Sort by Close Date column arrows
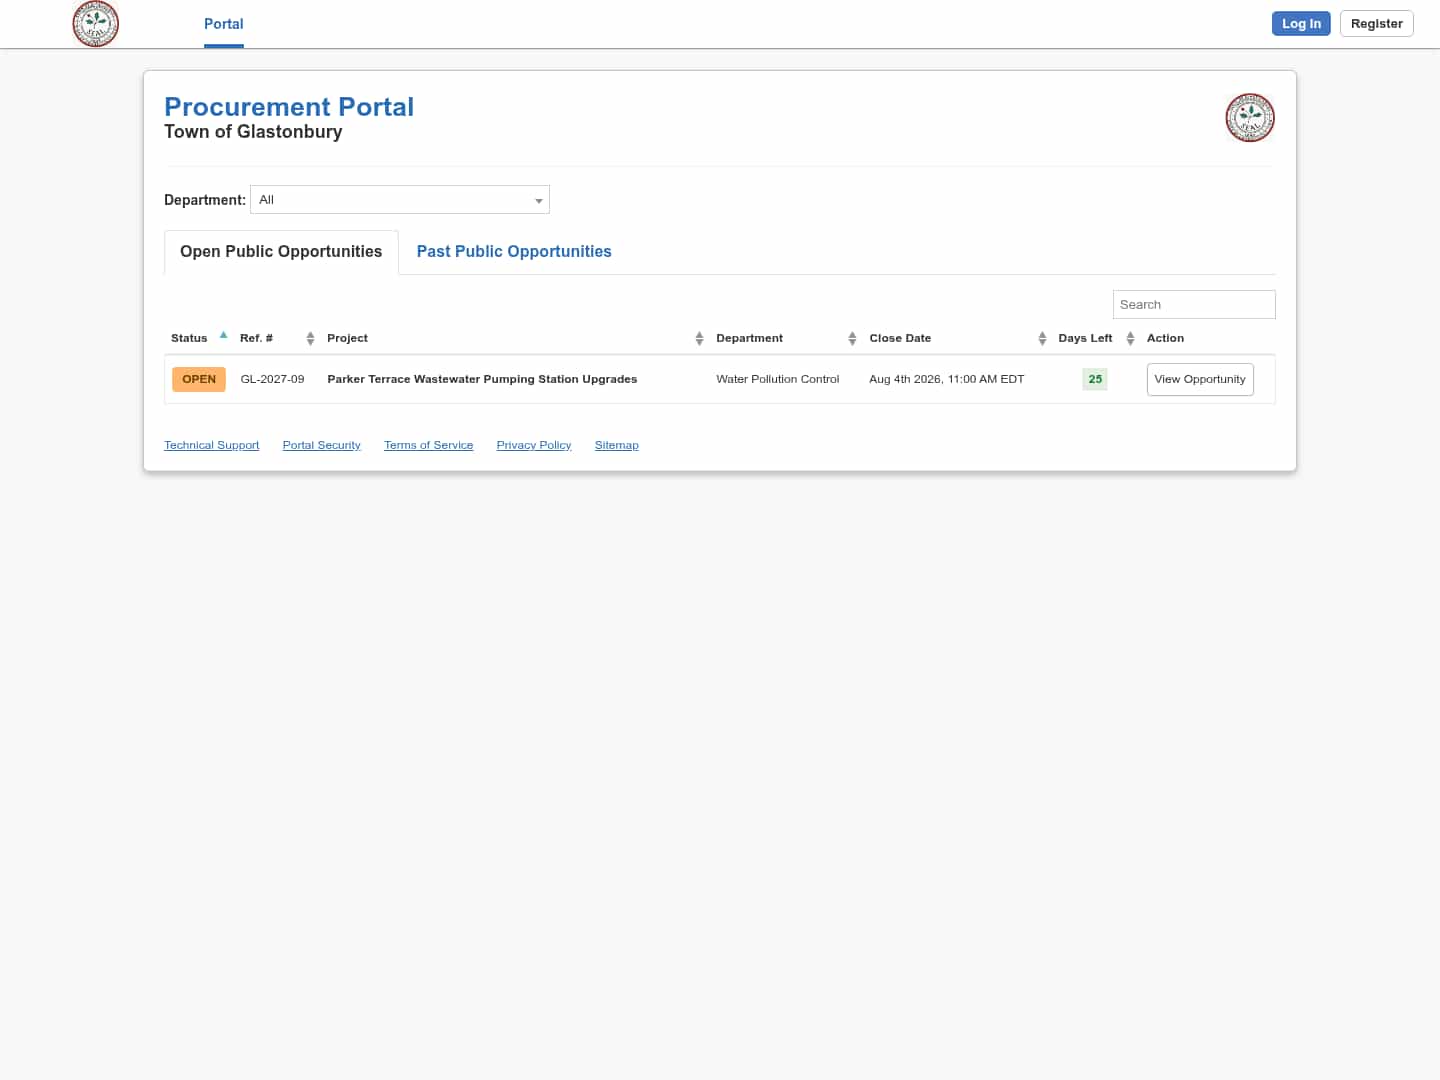 tap(1042, 339)
